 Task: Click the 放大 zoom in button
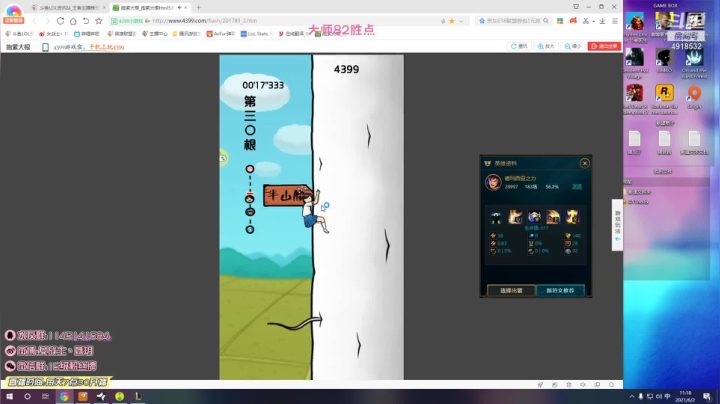[546, 46]
